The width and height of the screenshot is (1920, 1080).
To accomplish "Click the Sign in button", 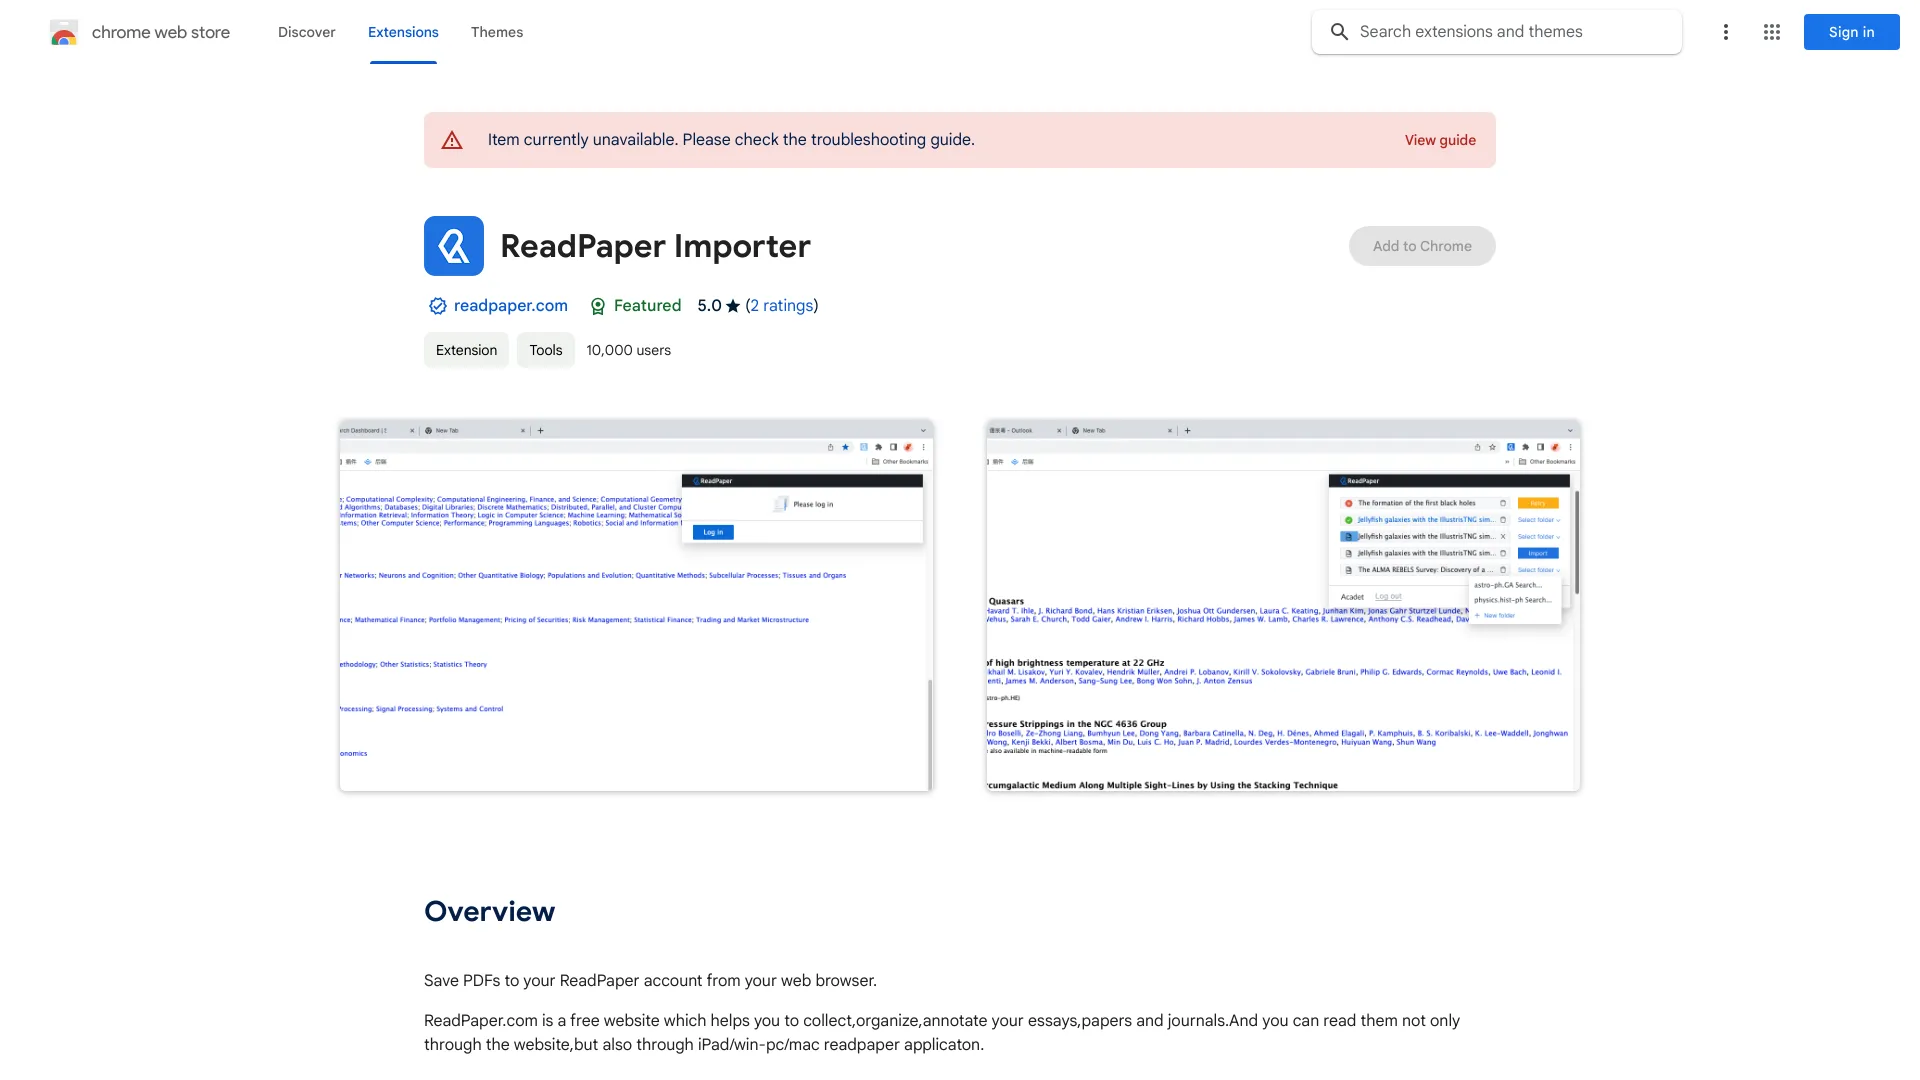I will point(1851,30).
